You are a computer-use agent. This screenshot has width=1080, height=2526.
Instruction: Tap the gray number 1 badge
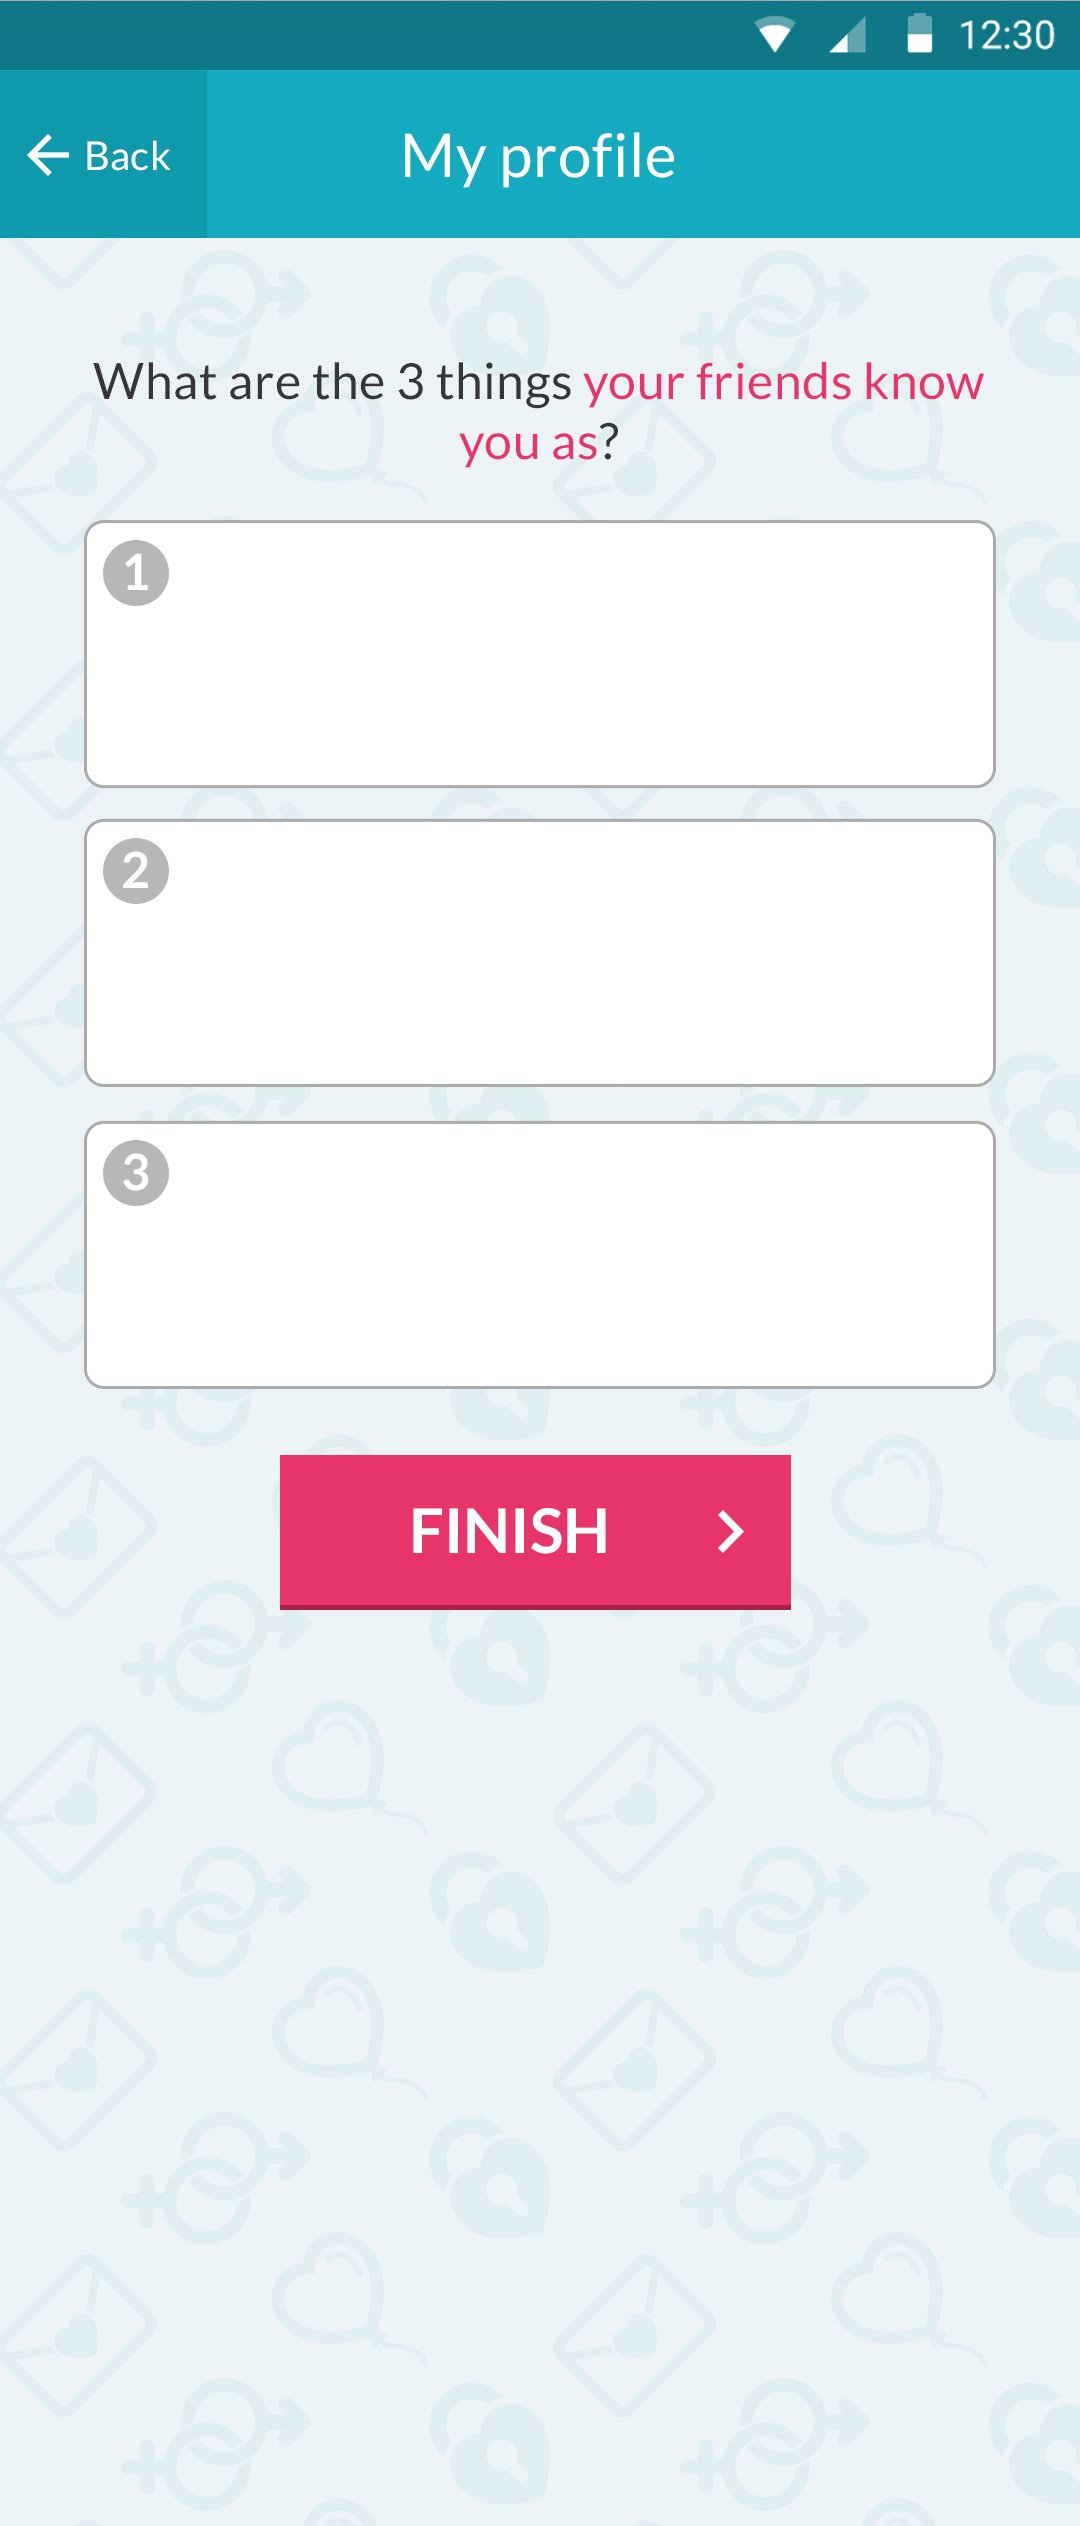[136, 573]
